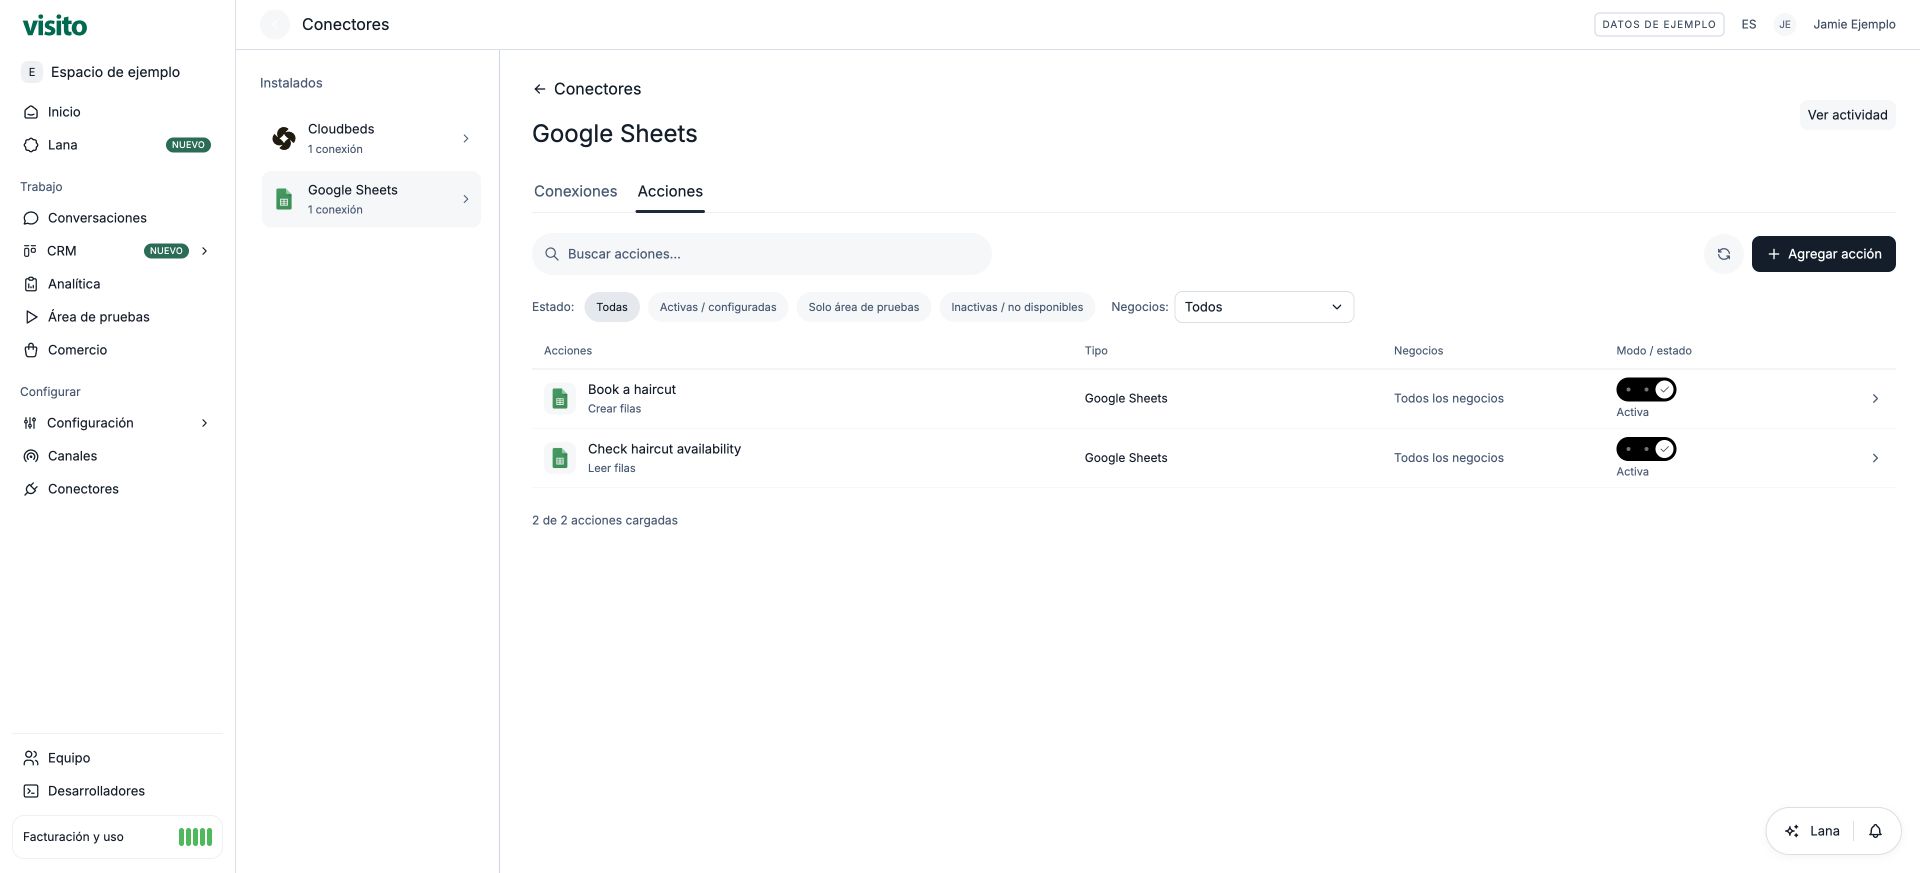Click the sheet icon for Book a haircut
The width and height of the screenshot is (1920, 873).
pyautogui.click(x=560, y=399)
